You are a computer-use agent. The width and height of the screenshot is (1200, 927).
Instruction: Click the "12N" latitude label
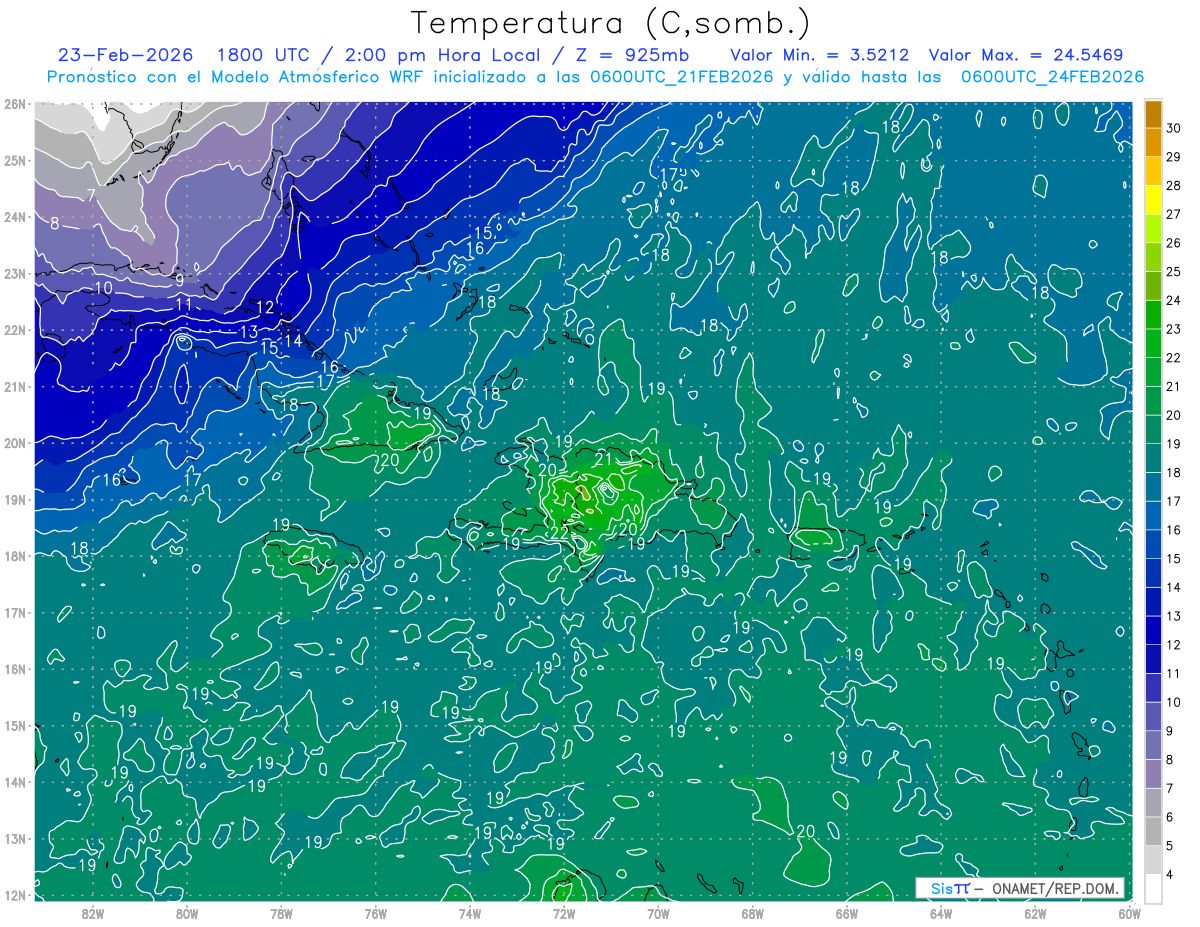point(15,895)
